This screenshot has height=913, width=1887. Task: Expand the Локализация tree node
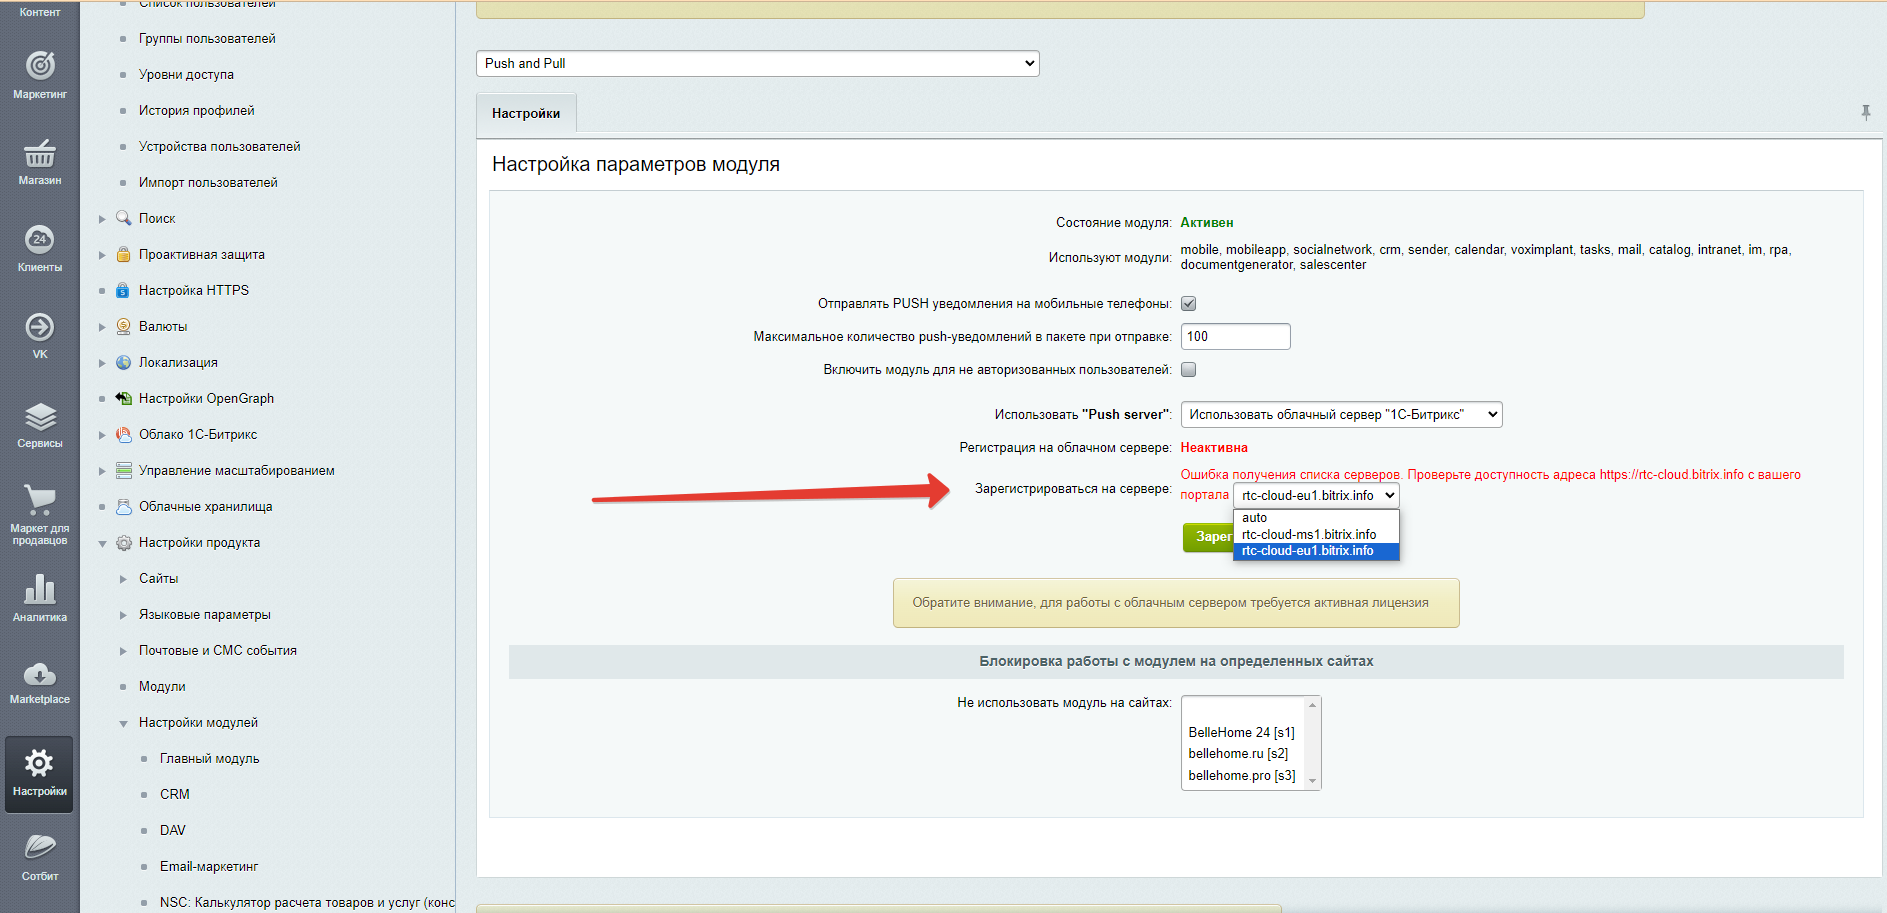point(102,362)
